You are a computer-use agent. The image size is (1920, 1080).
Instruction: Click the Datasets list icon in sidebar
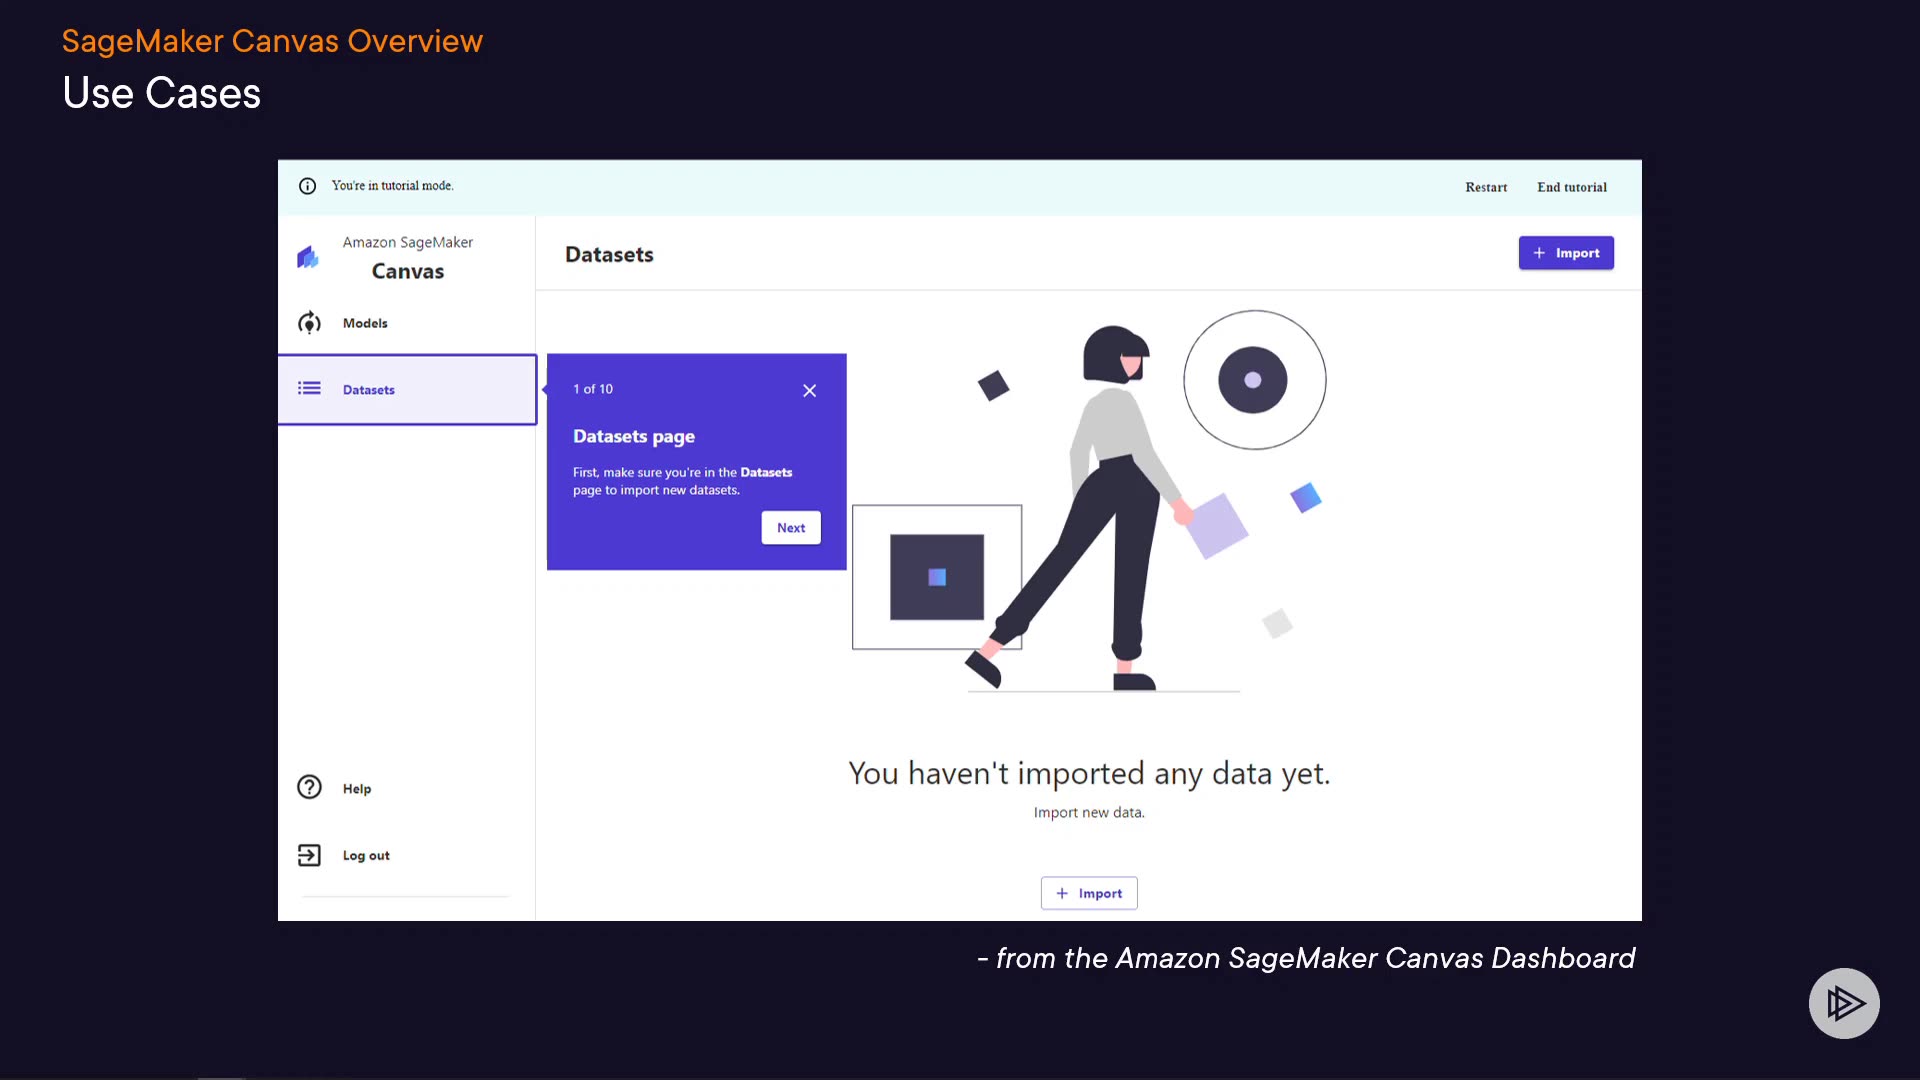[x=309, y=388]
